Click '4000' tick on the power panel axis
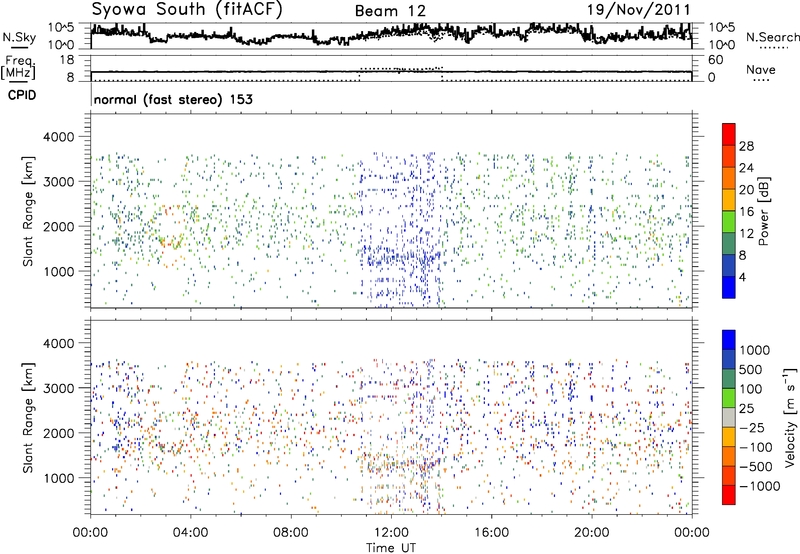800x554 pixels. [58, 137]
